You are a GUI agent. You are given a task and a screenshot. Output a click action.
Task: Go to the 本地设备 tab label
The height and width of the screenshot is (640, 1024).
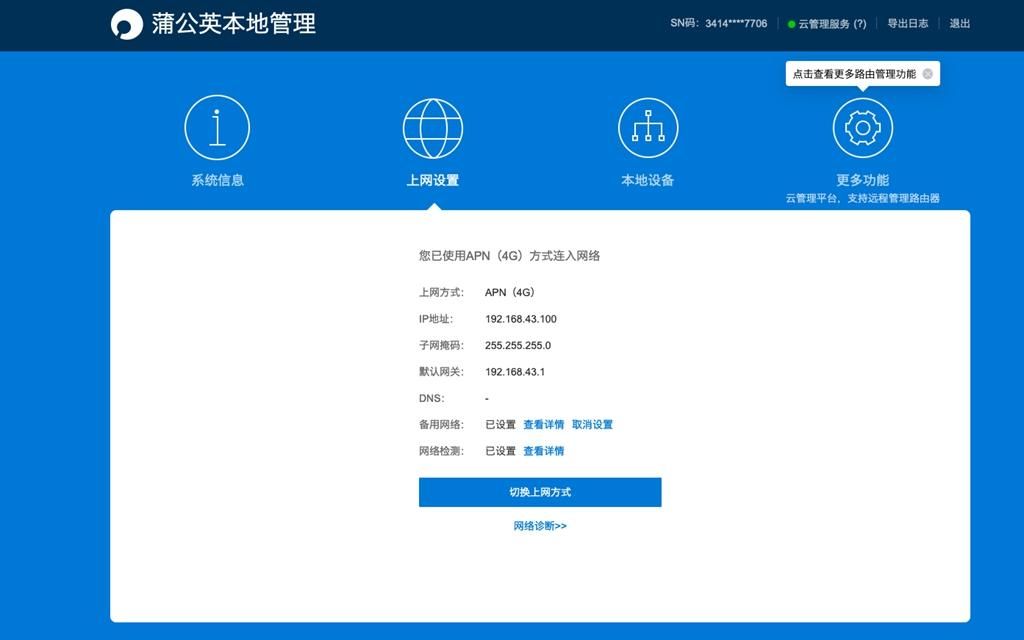point(648,180)
